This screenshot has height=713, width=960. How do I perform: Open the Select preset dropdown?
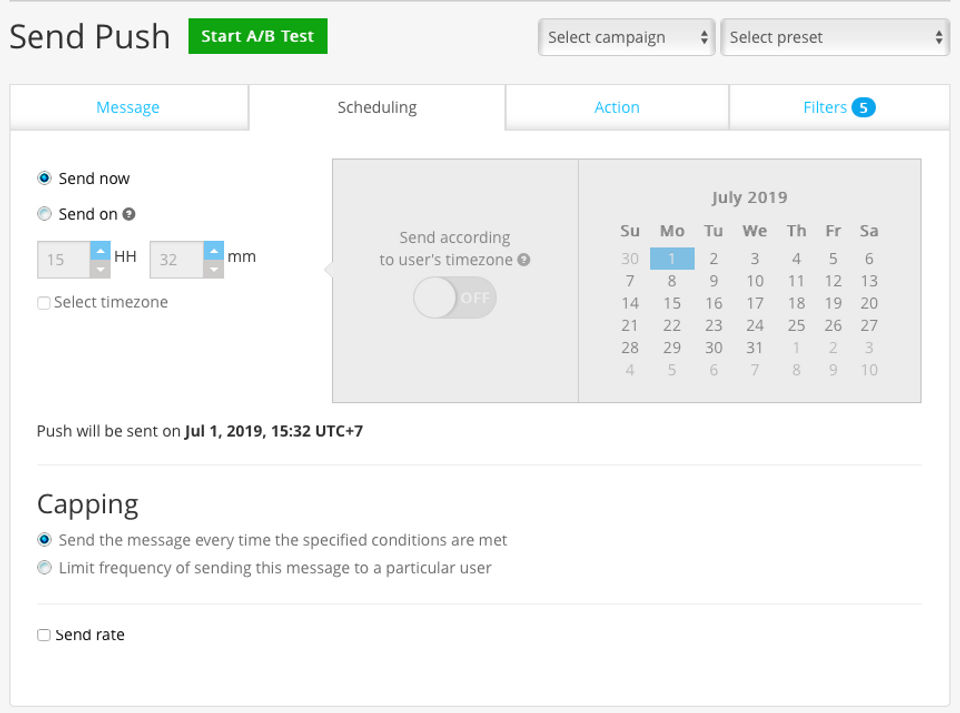834,38
